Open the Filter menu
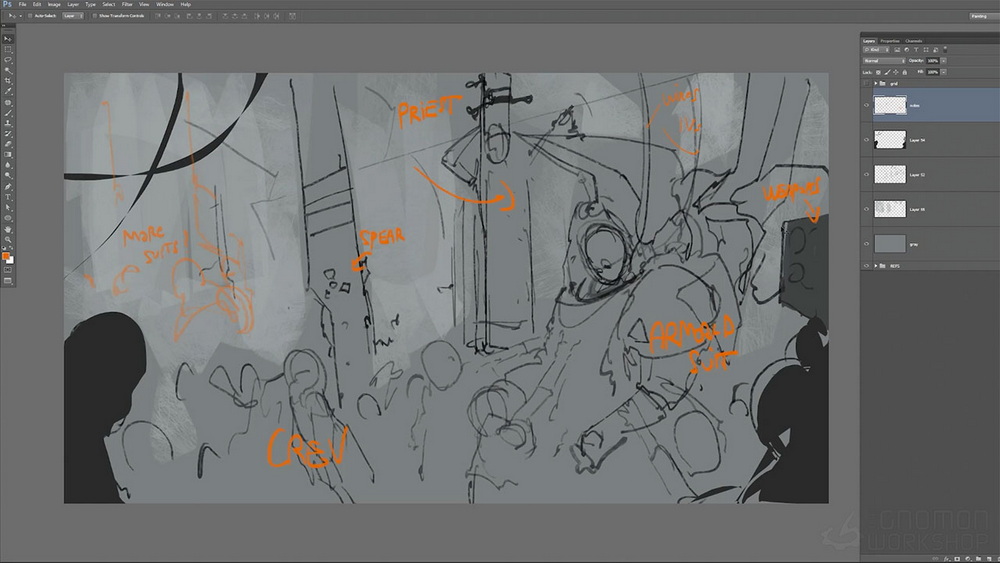 tap(127, 4)
